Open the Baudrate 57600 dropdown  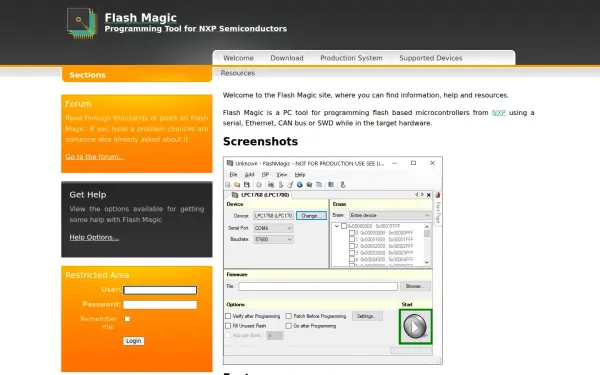coord(274,240)
